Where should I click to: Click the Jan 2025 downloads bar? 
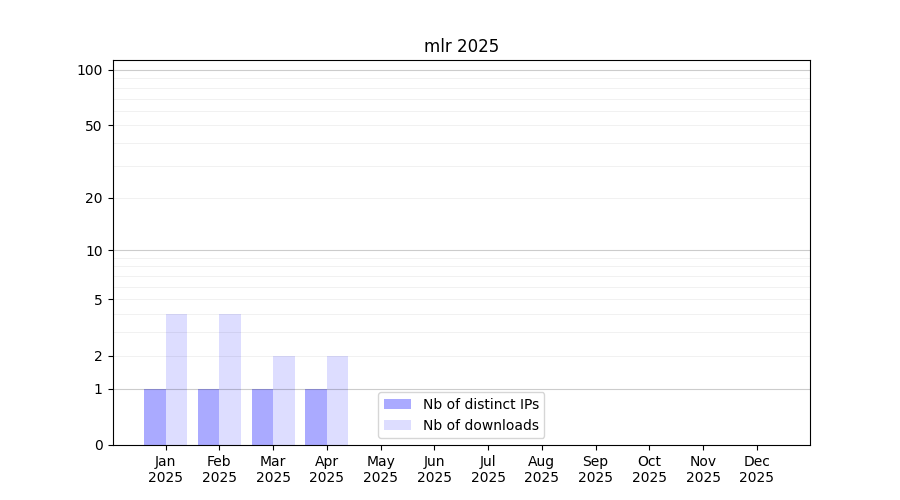click(176, 380)
